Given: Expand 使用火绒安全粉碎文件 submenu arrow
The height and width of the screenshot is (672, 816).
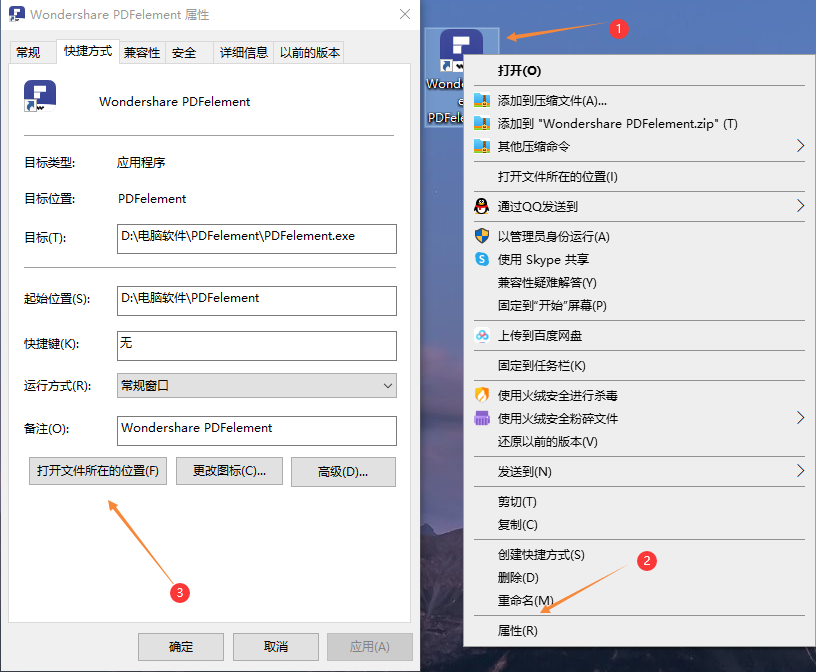Looking at the screenshot, I should [x=800, y=417].
